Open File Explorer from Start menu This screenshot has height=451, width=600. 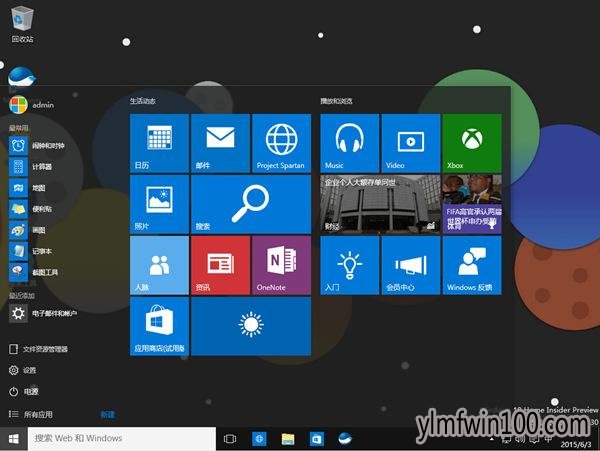pos(38,349)
